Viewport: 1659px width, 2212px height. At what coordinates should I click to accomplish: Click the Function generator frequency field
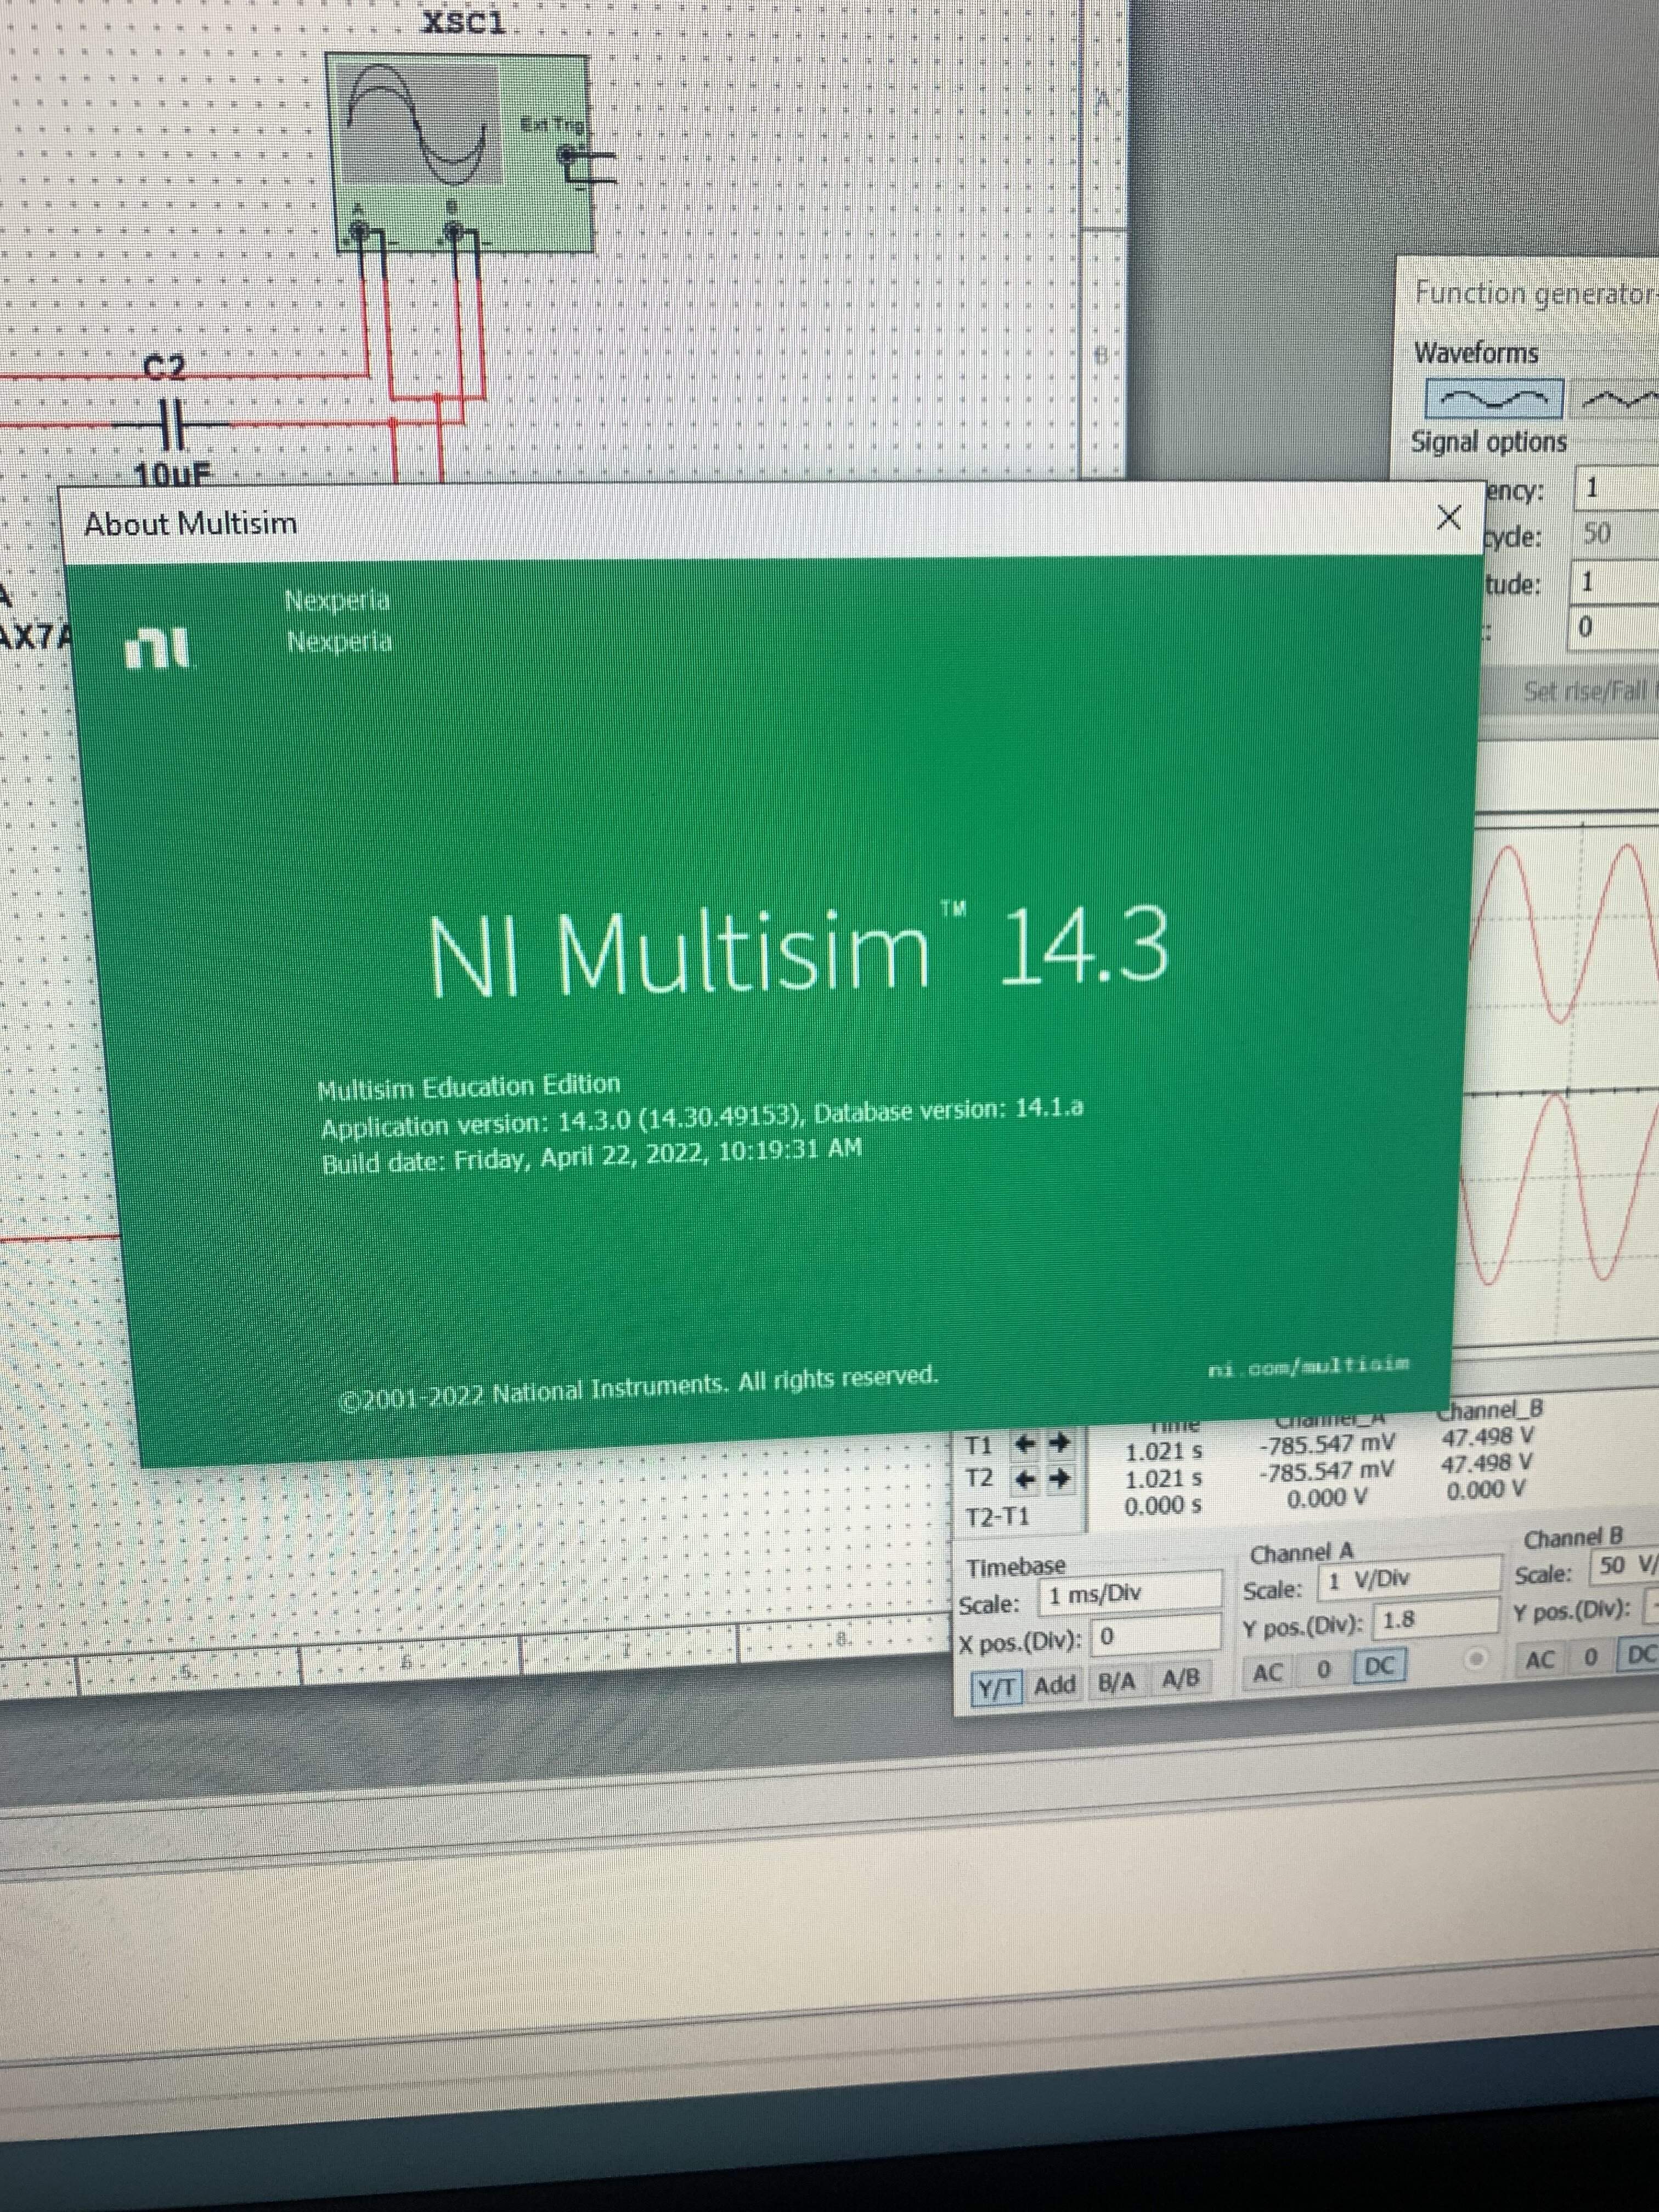pyautogui.click(x=1618, y=488)
